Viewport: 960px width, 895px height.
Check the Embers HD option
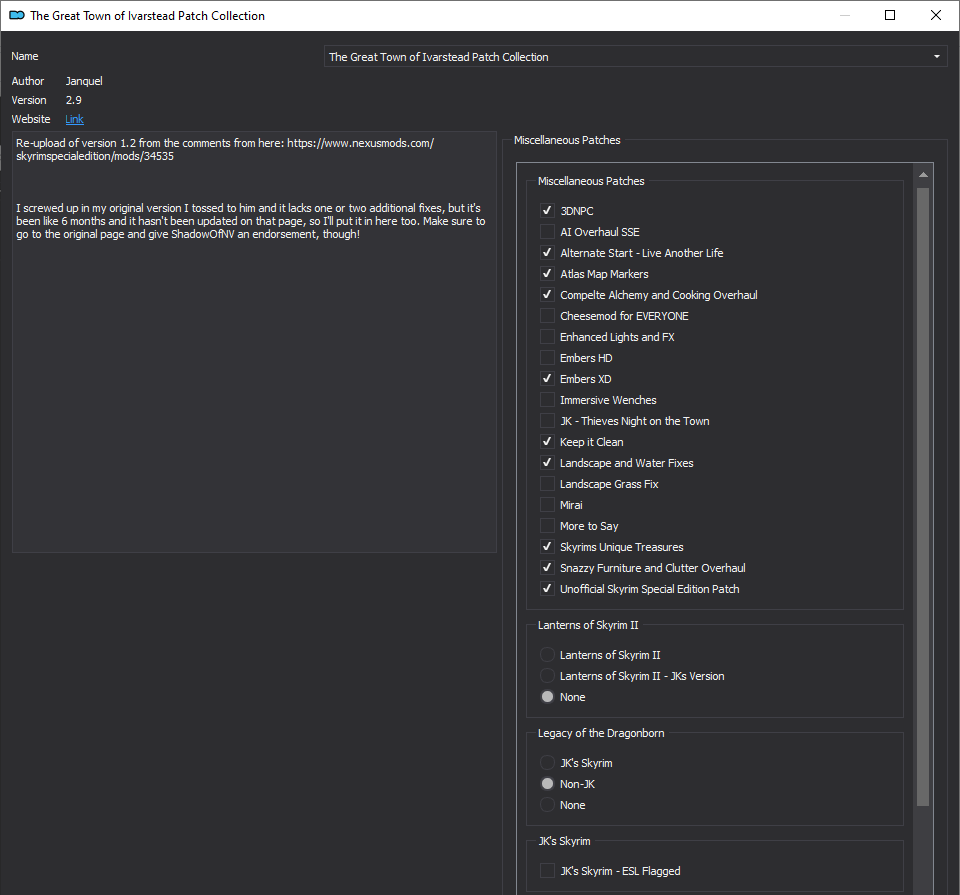547,358
